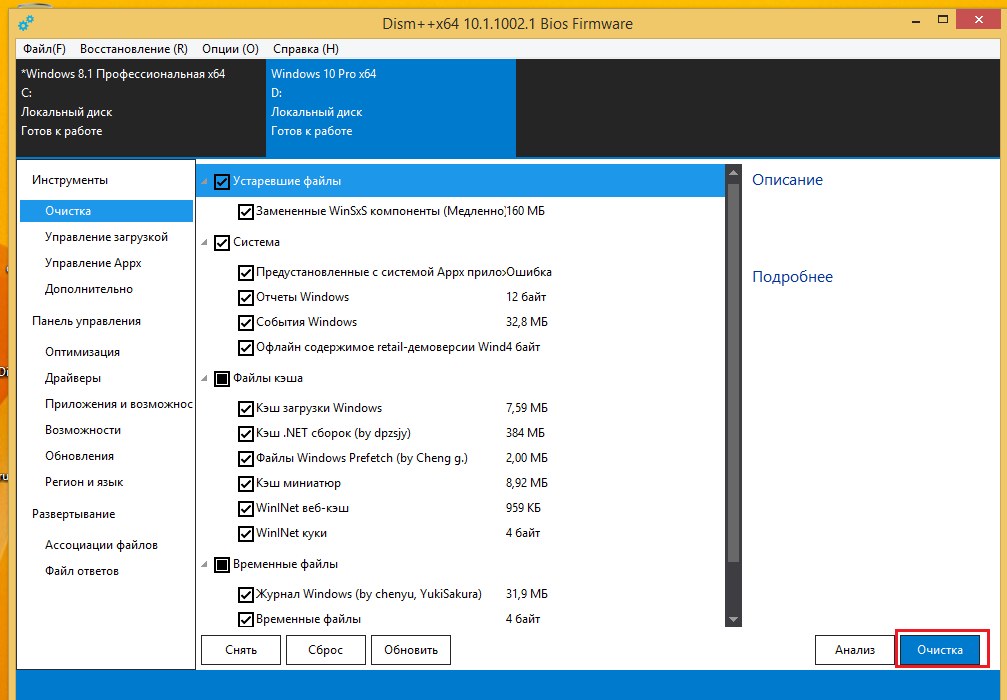Uncheck События Windows checkbox
This screenshot has height=700, width=1007.
pyautogui.click(x=245, y=322)
